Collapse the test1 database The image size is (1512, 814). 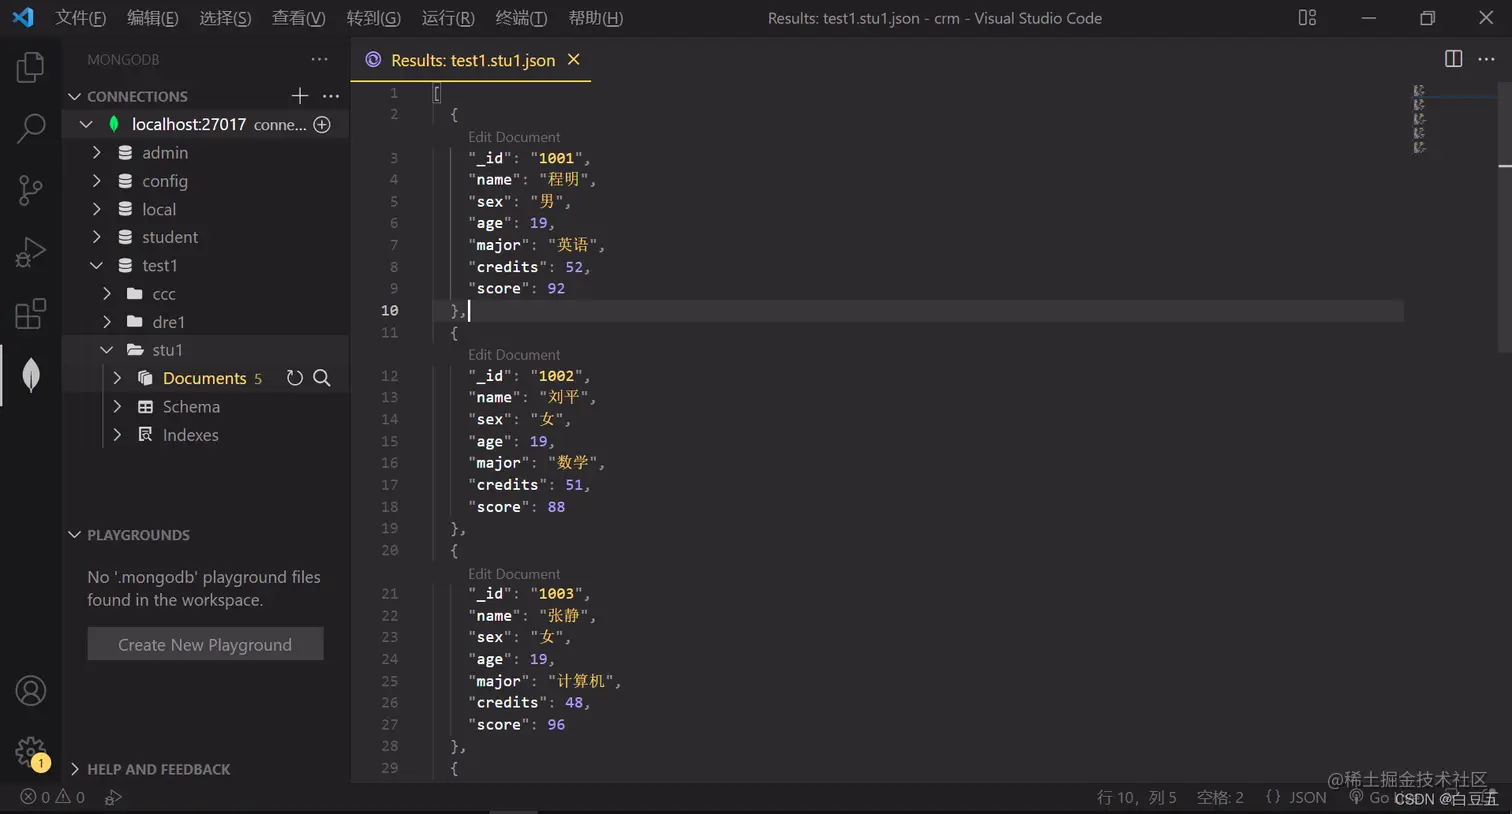point(97,265)
